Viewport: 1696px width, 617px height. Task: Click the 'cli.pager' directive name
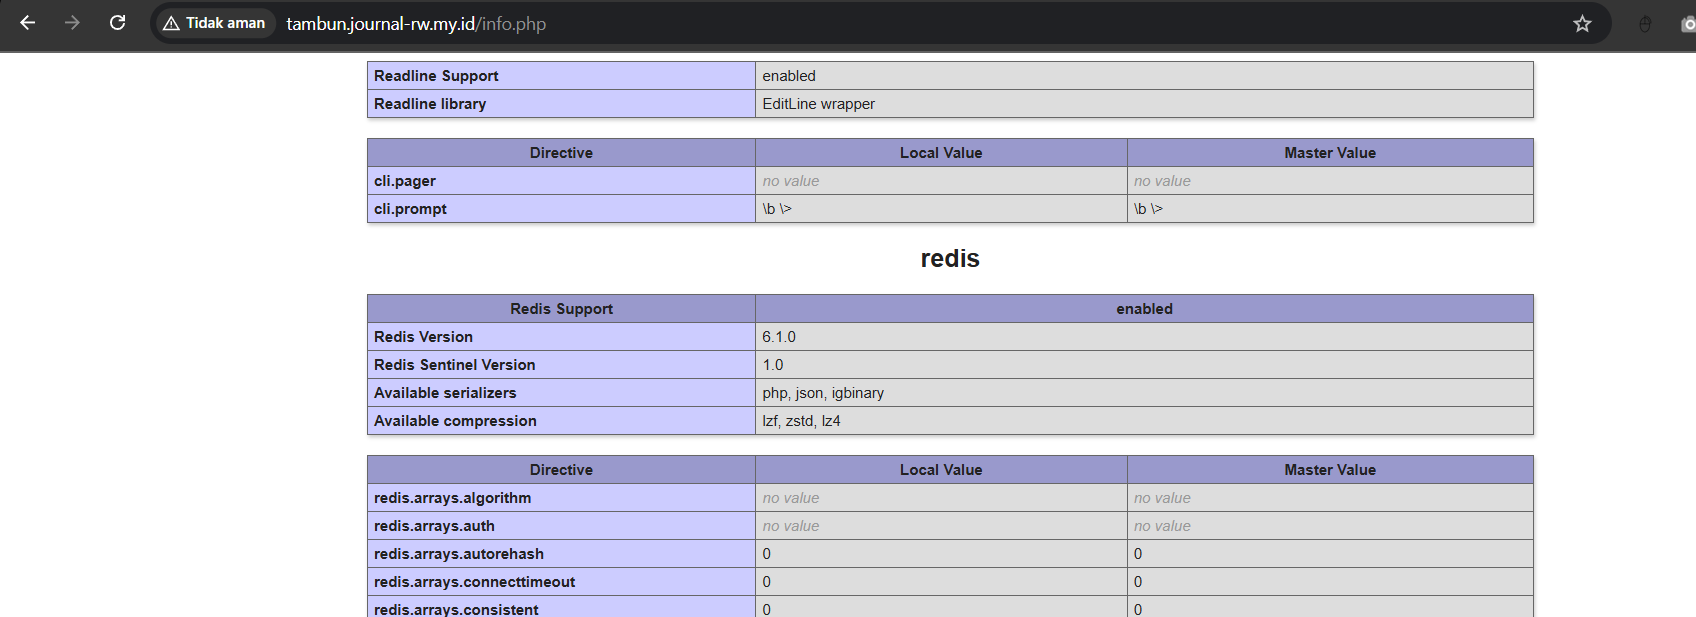click(x=405, y=181)
